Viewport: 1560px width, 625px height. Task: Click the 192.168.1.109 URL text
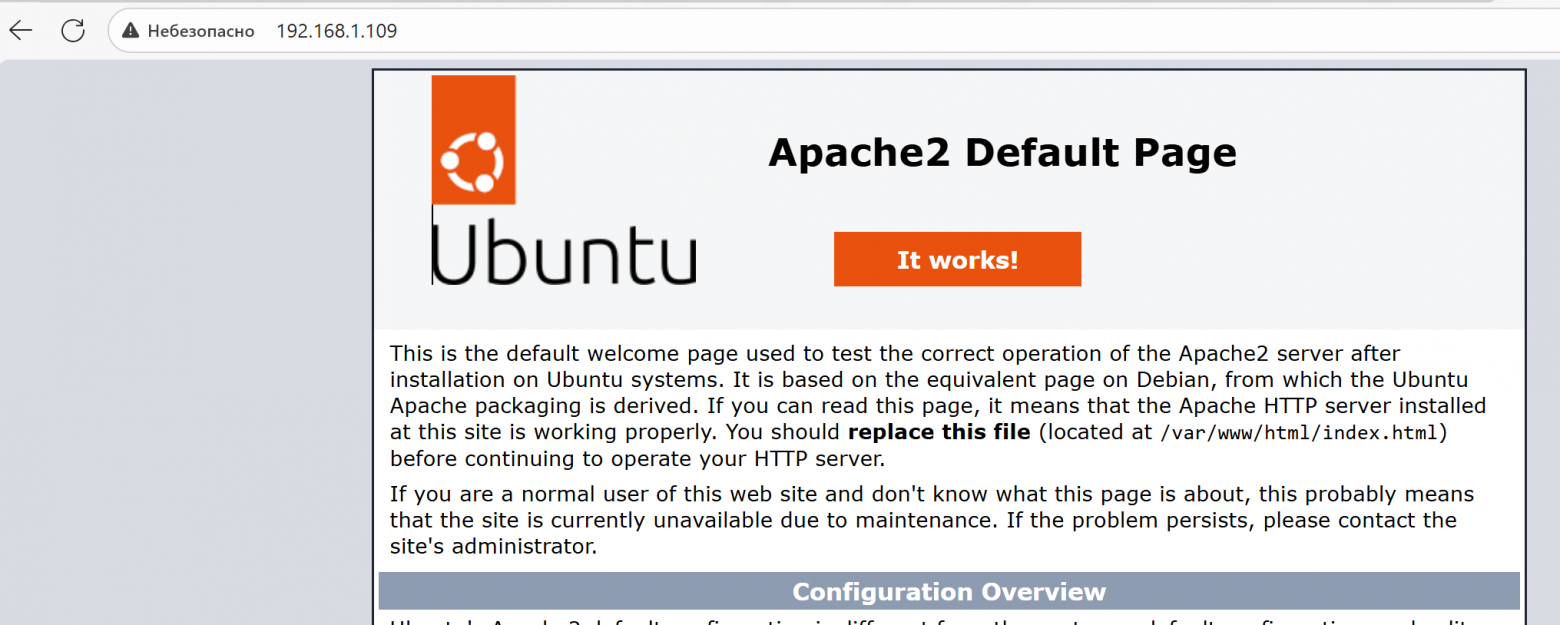pyautogui.click(x=336, y=31)
